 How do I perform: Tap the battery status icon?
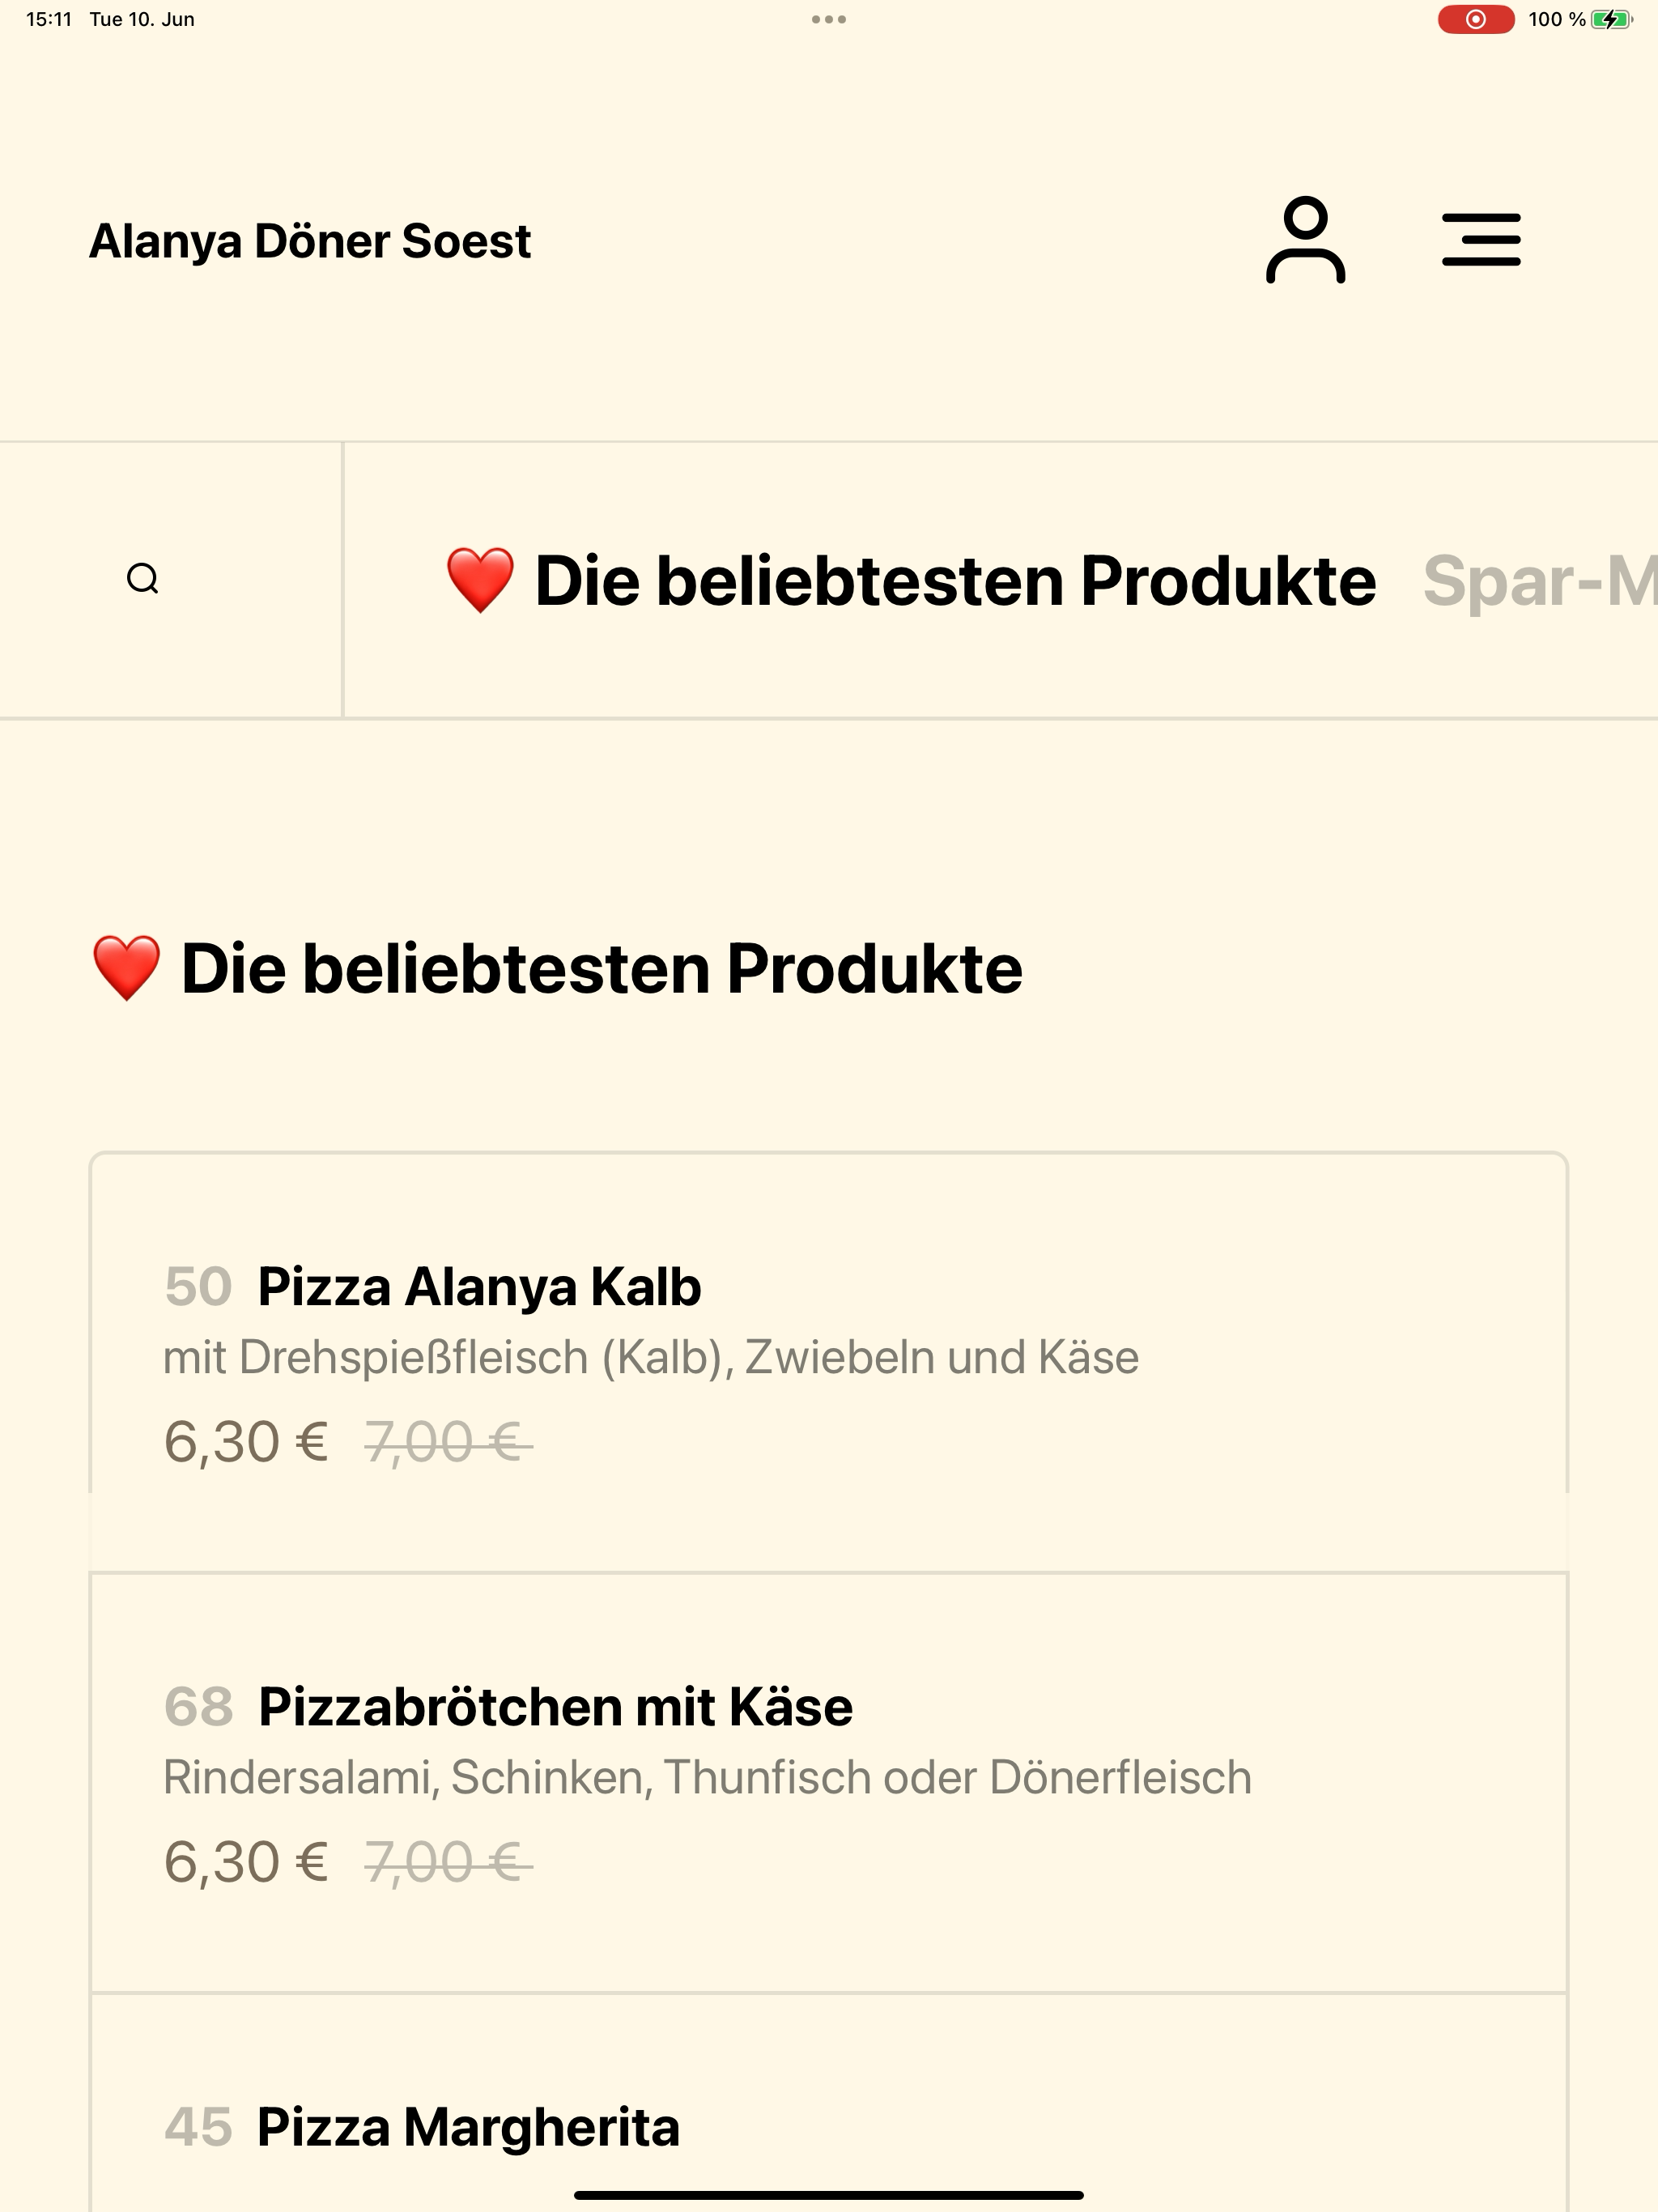(x=1611, y=19)
